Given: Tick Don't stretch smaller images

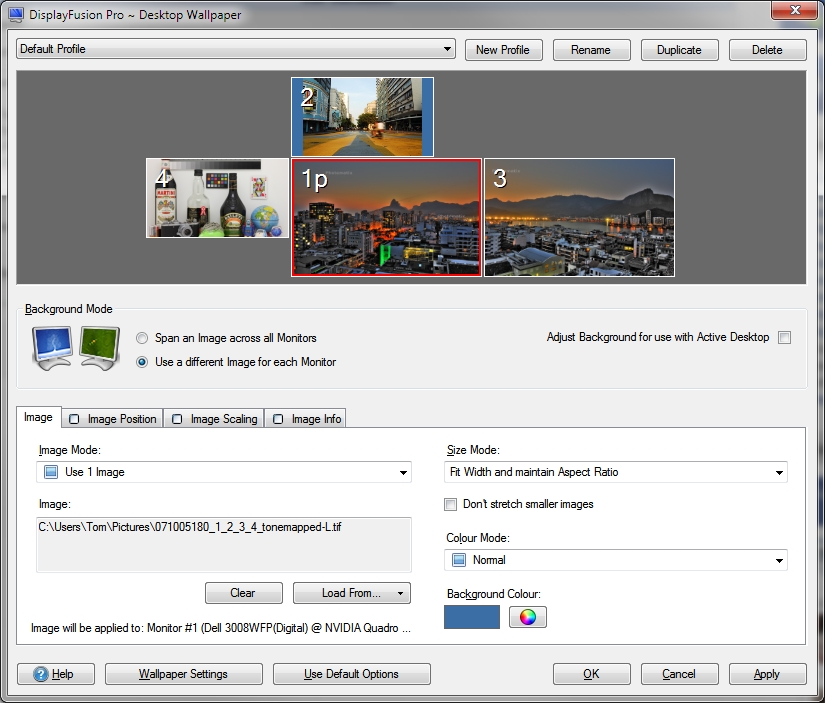Looking at the screenshot, I should coord(451,504).
